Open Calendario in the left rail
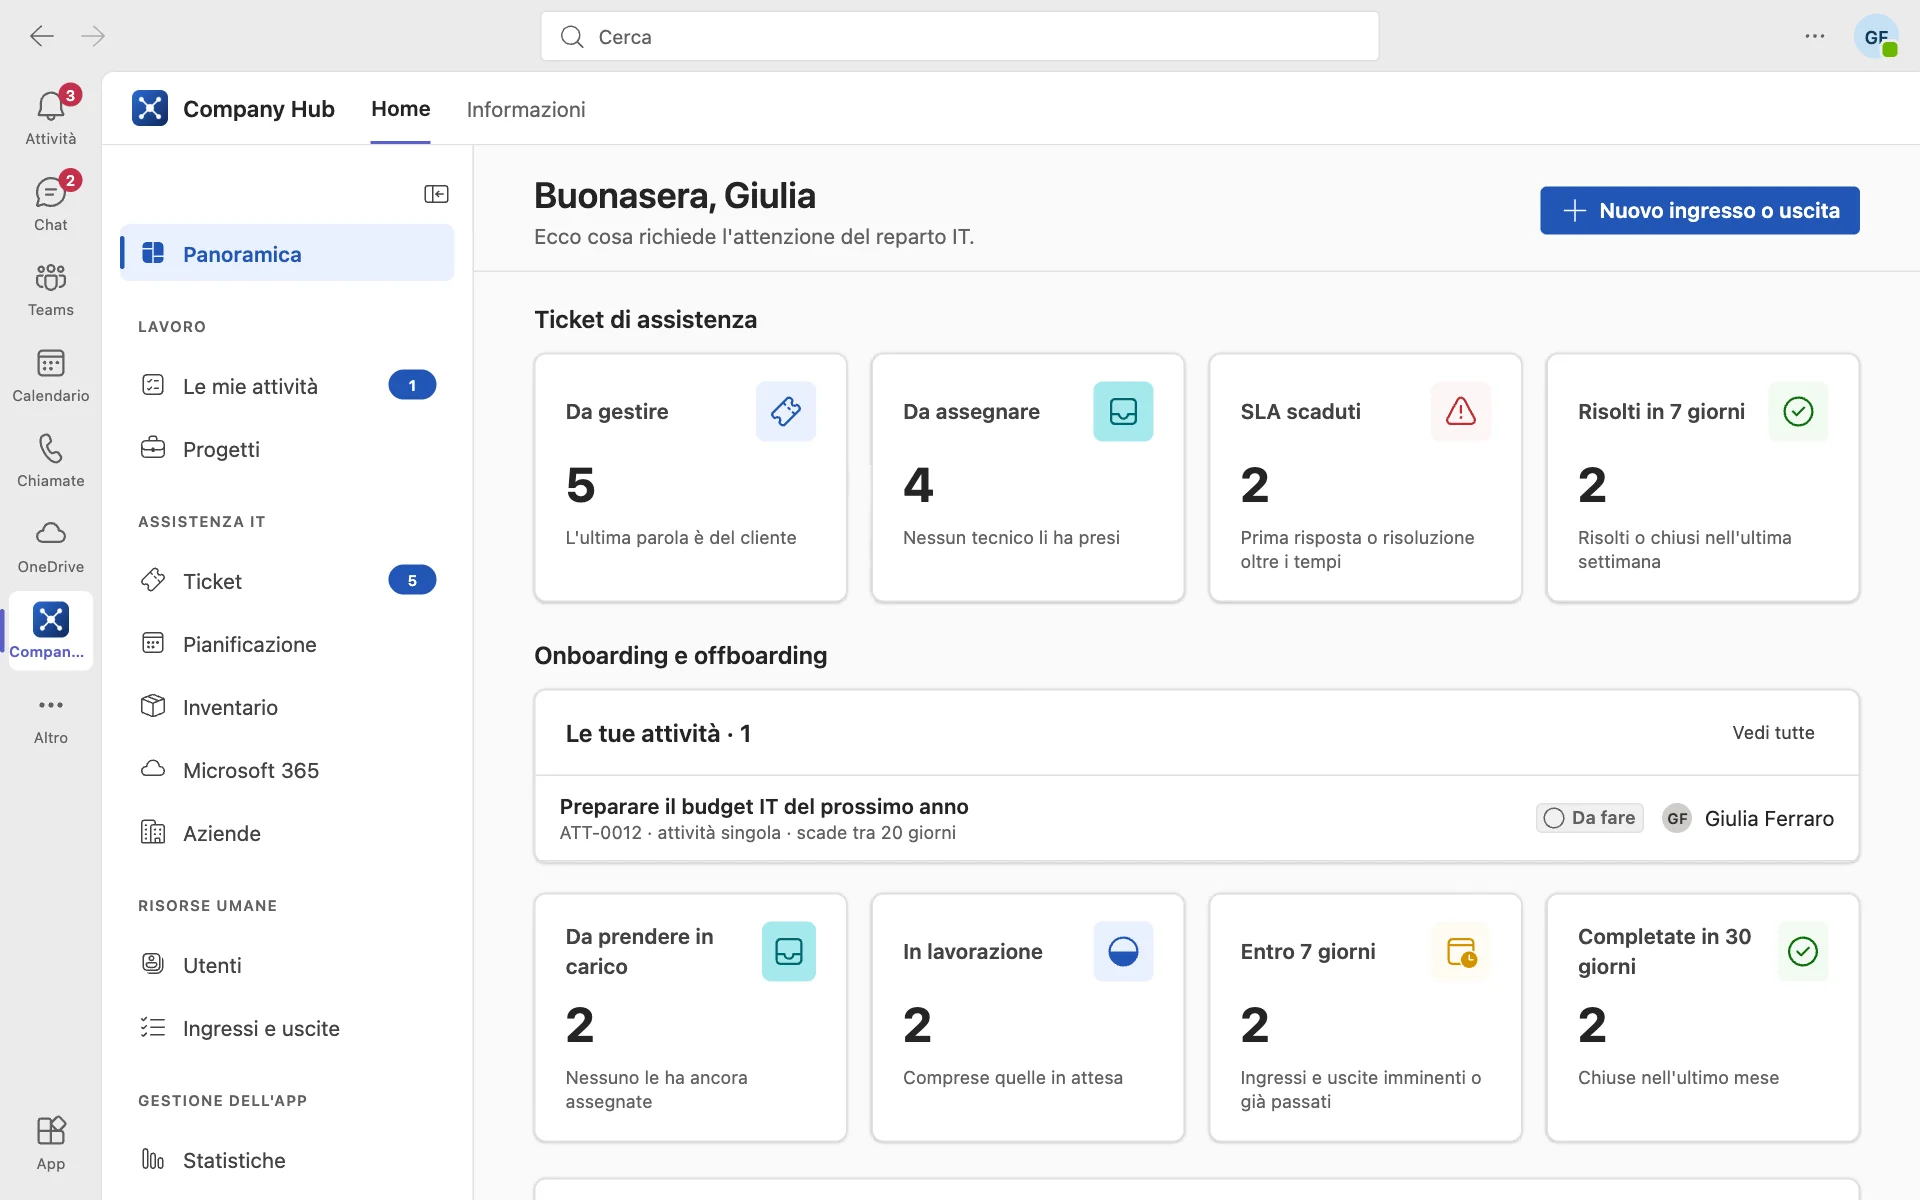Image resolution: width=1920 pixels, height=1200 pixels. coord(51,374)
